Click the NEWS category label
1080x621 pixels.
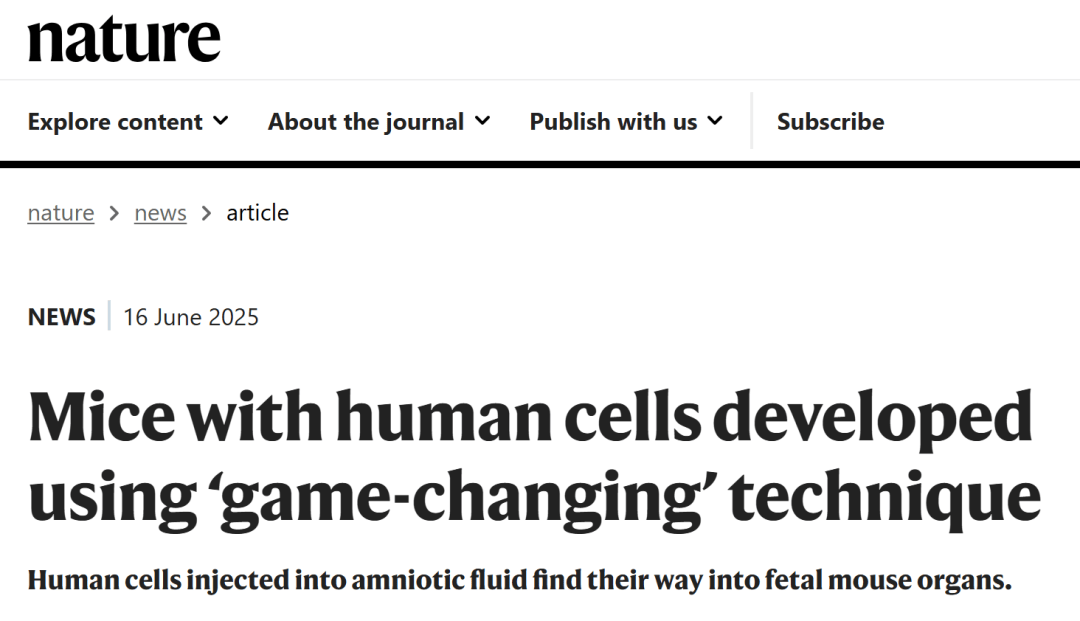point(62,317)
